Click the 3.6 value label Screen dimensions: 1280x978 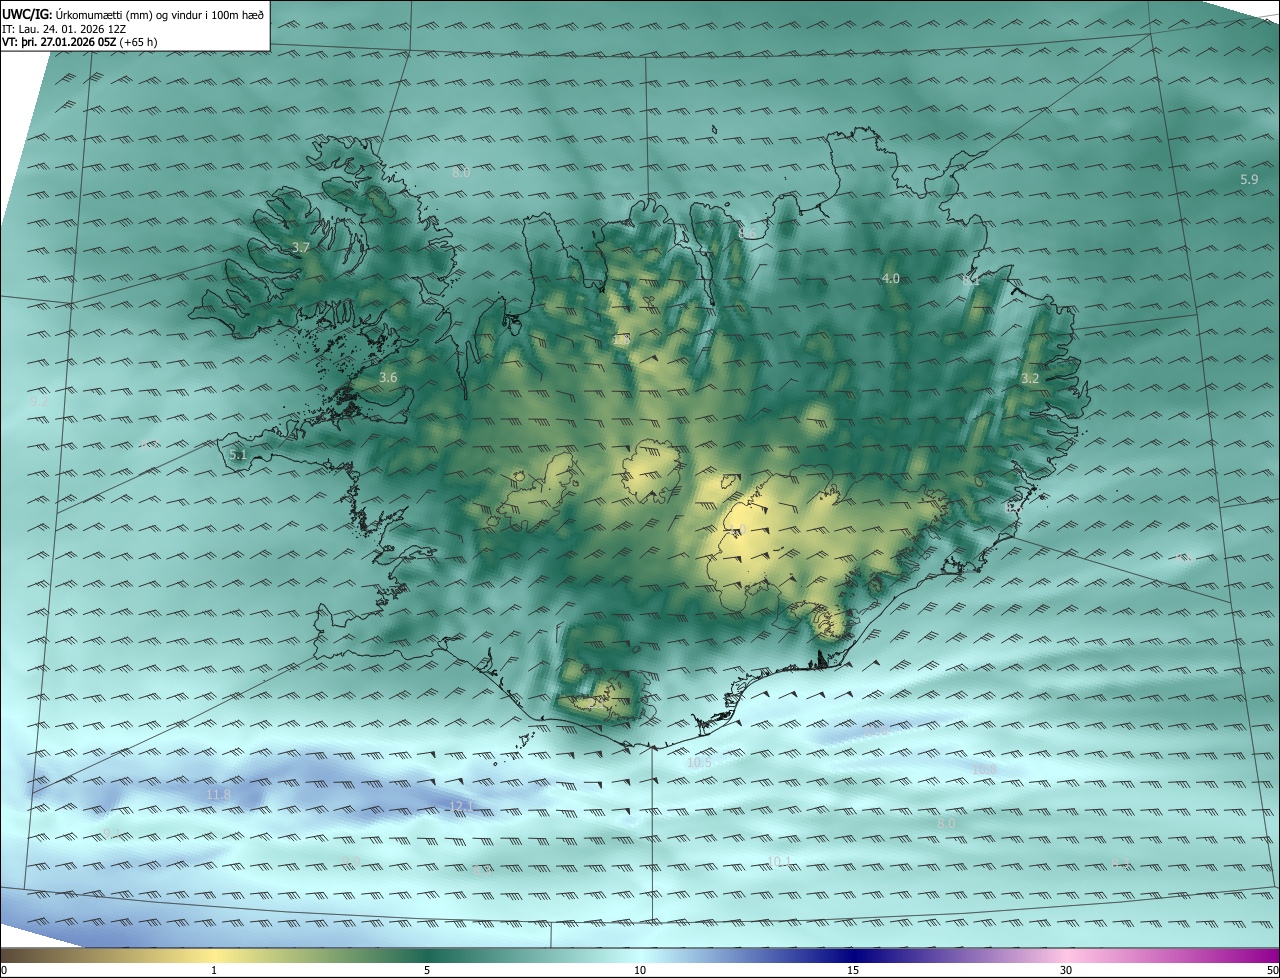389,377
